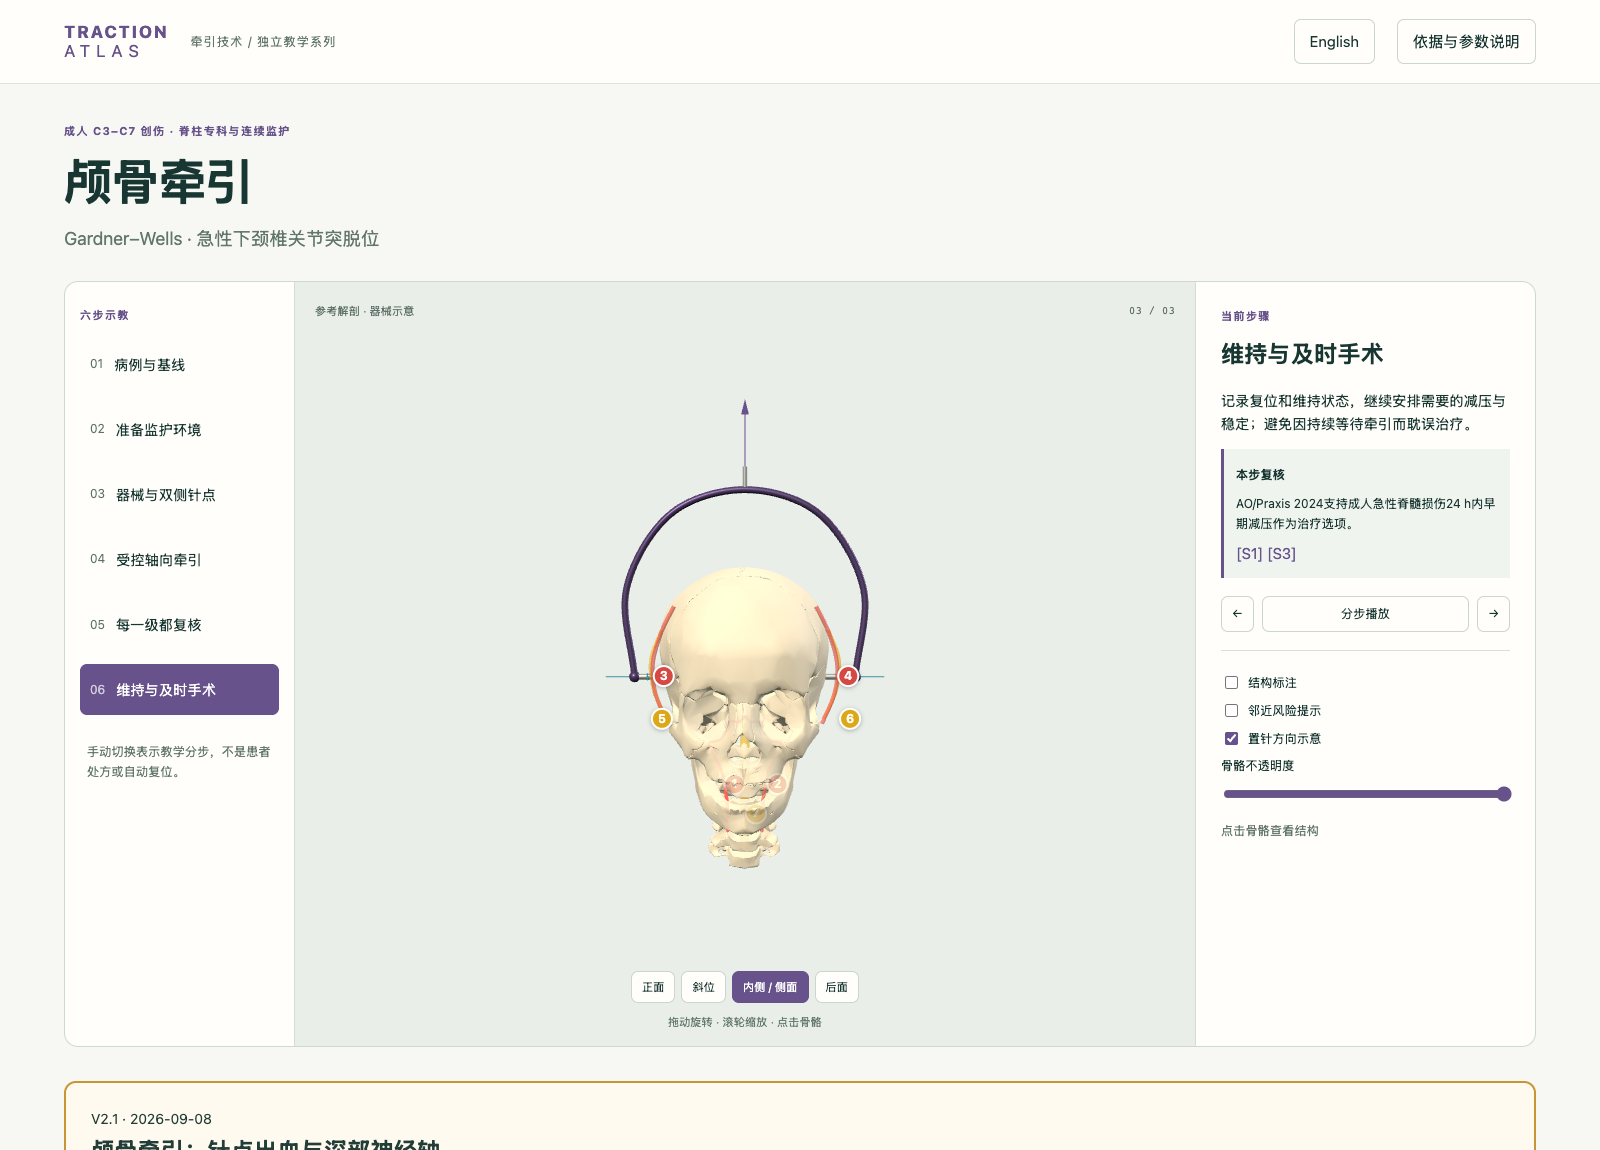Select yellow marker 6 near skull

(x=850, y=718)
